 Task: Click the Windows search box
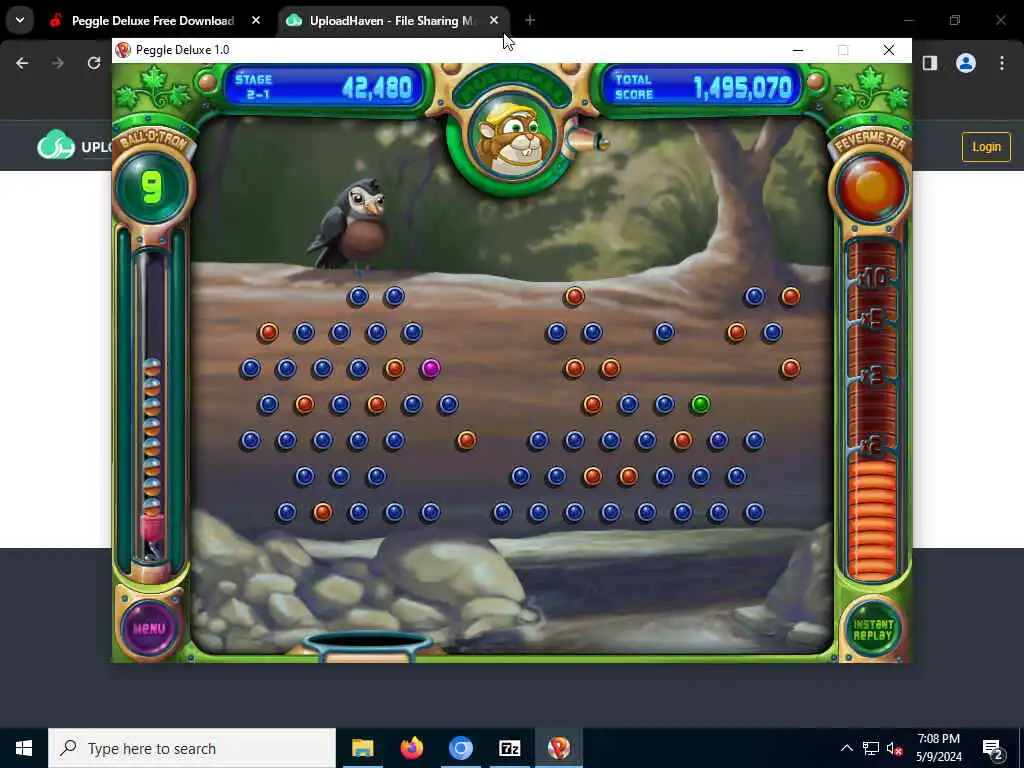(x=192, y=748)
